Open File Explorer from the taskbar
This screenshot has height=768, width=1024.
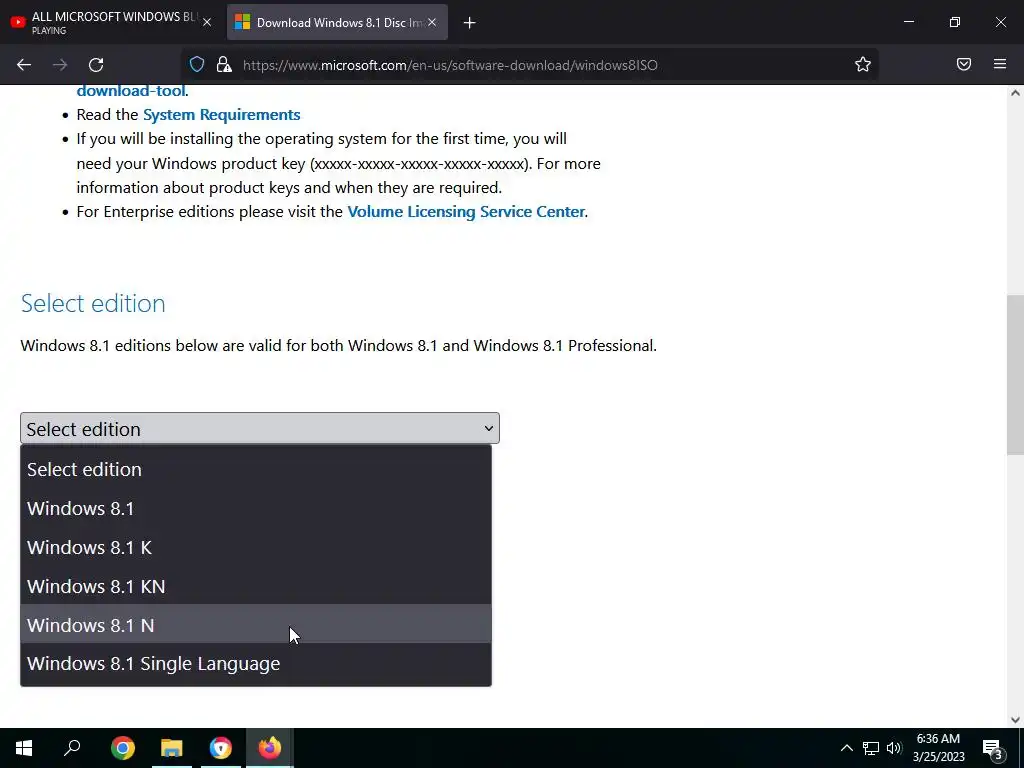click(x=172, y=748)
